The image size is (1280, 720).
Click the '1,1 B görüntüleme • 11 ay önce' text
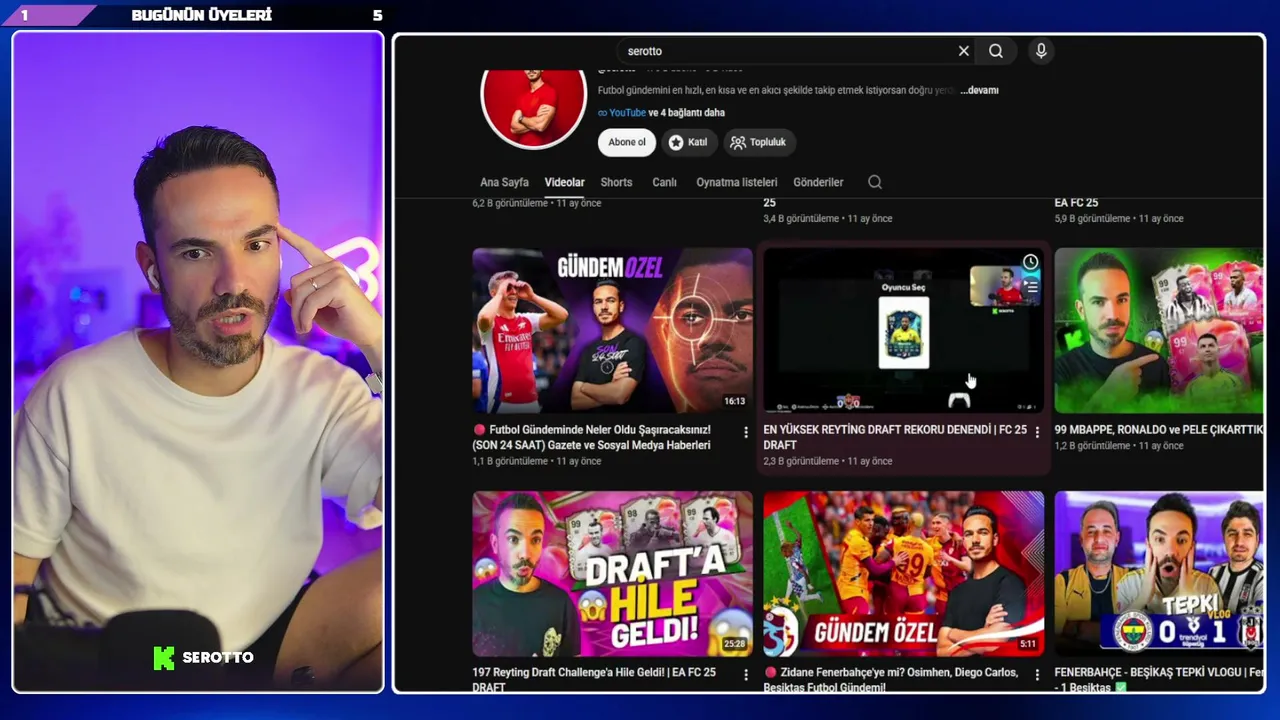click(x=536, y=461)
